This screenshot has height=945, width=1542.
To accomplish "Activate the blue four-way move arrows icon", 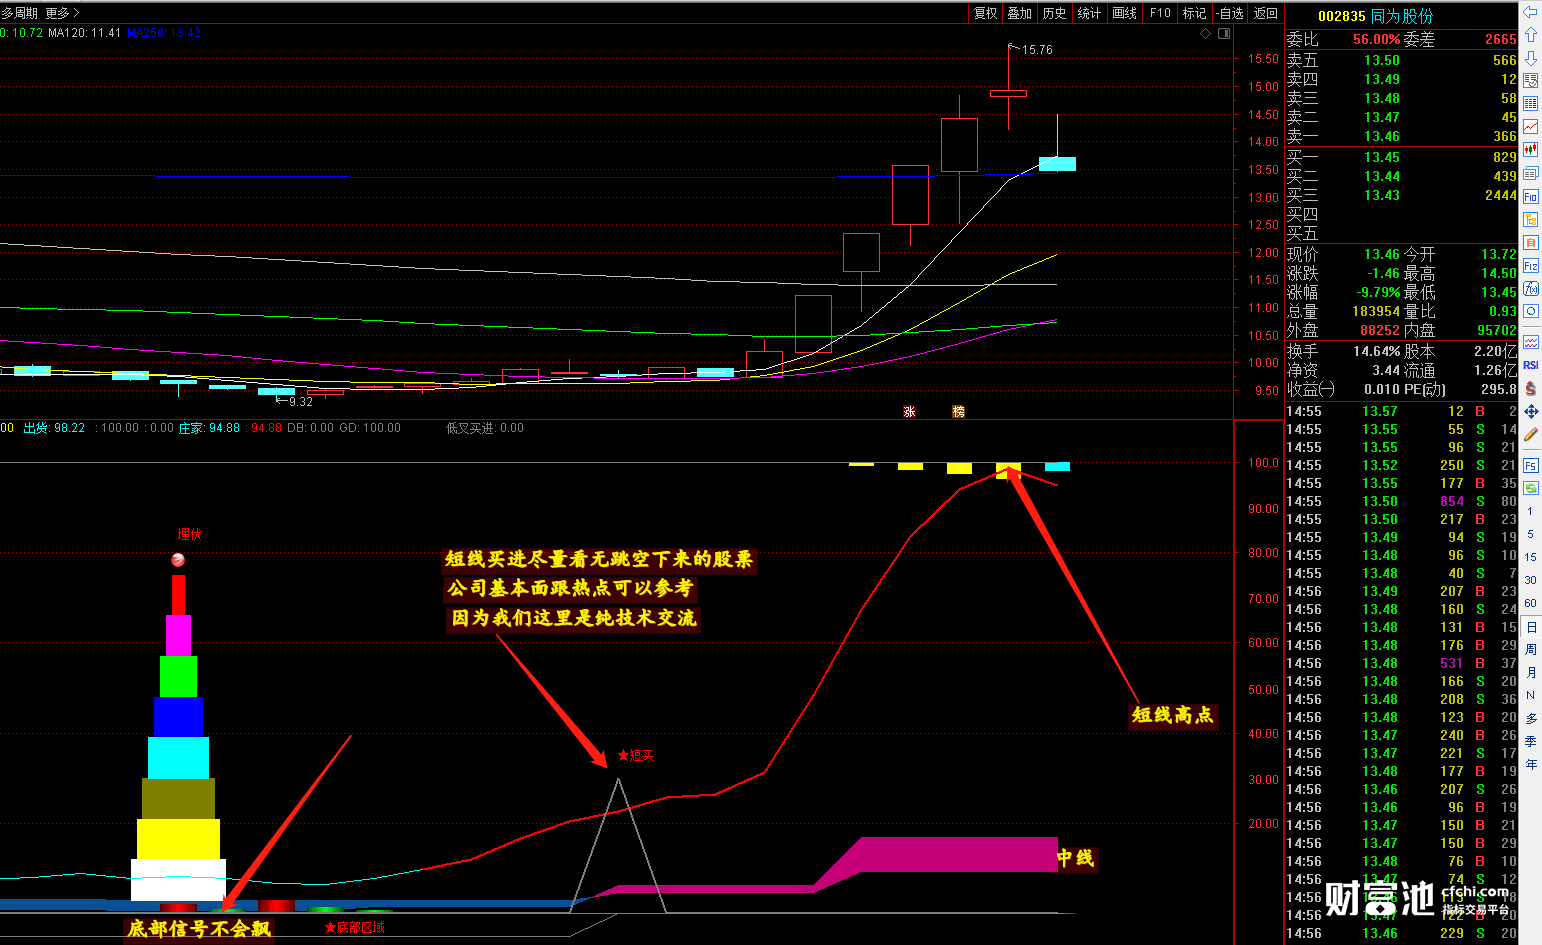I will 1530,411.
